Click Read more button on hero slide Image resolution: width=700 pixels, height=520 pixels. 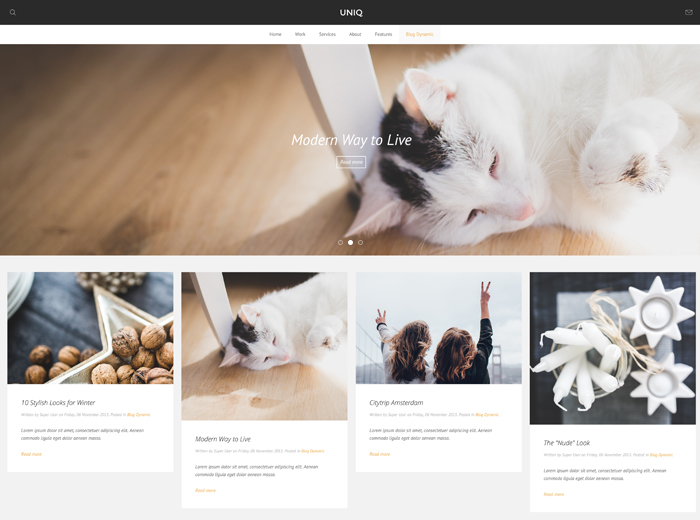[351, 162]
